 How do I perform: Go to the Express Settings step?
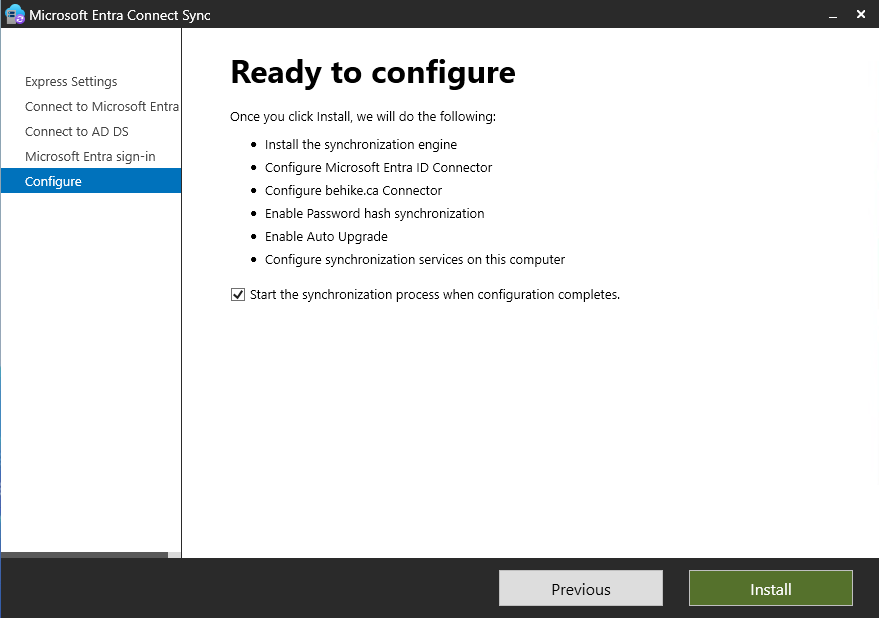(71, 82)
